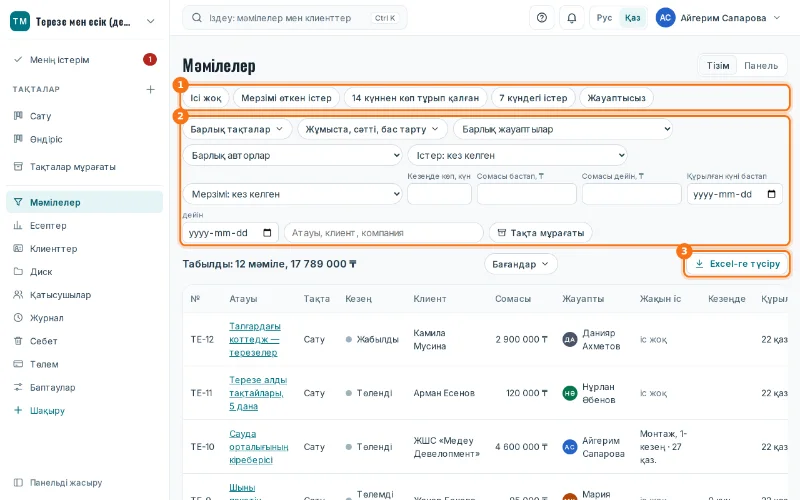
Task: Click the Сату board icon in sidebar
Action: click(18, 116)
